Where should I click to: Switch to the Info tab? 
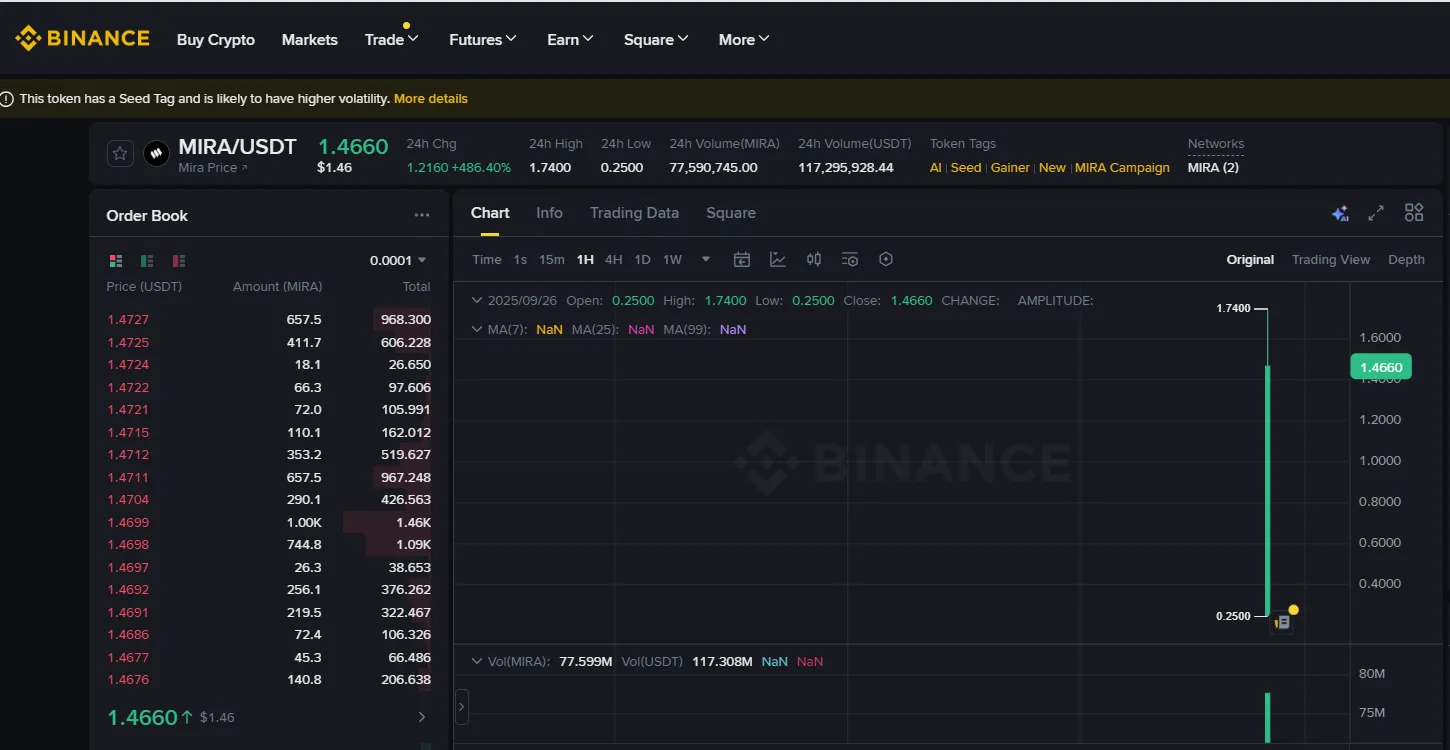[549, 213]
